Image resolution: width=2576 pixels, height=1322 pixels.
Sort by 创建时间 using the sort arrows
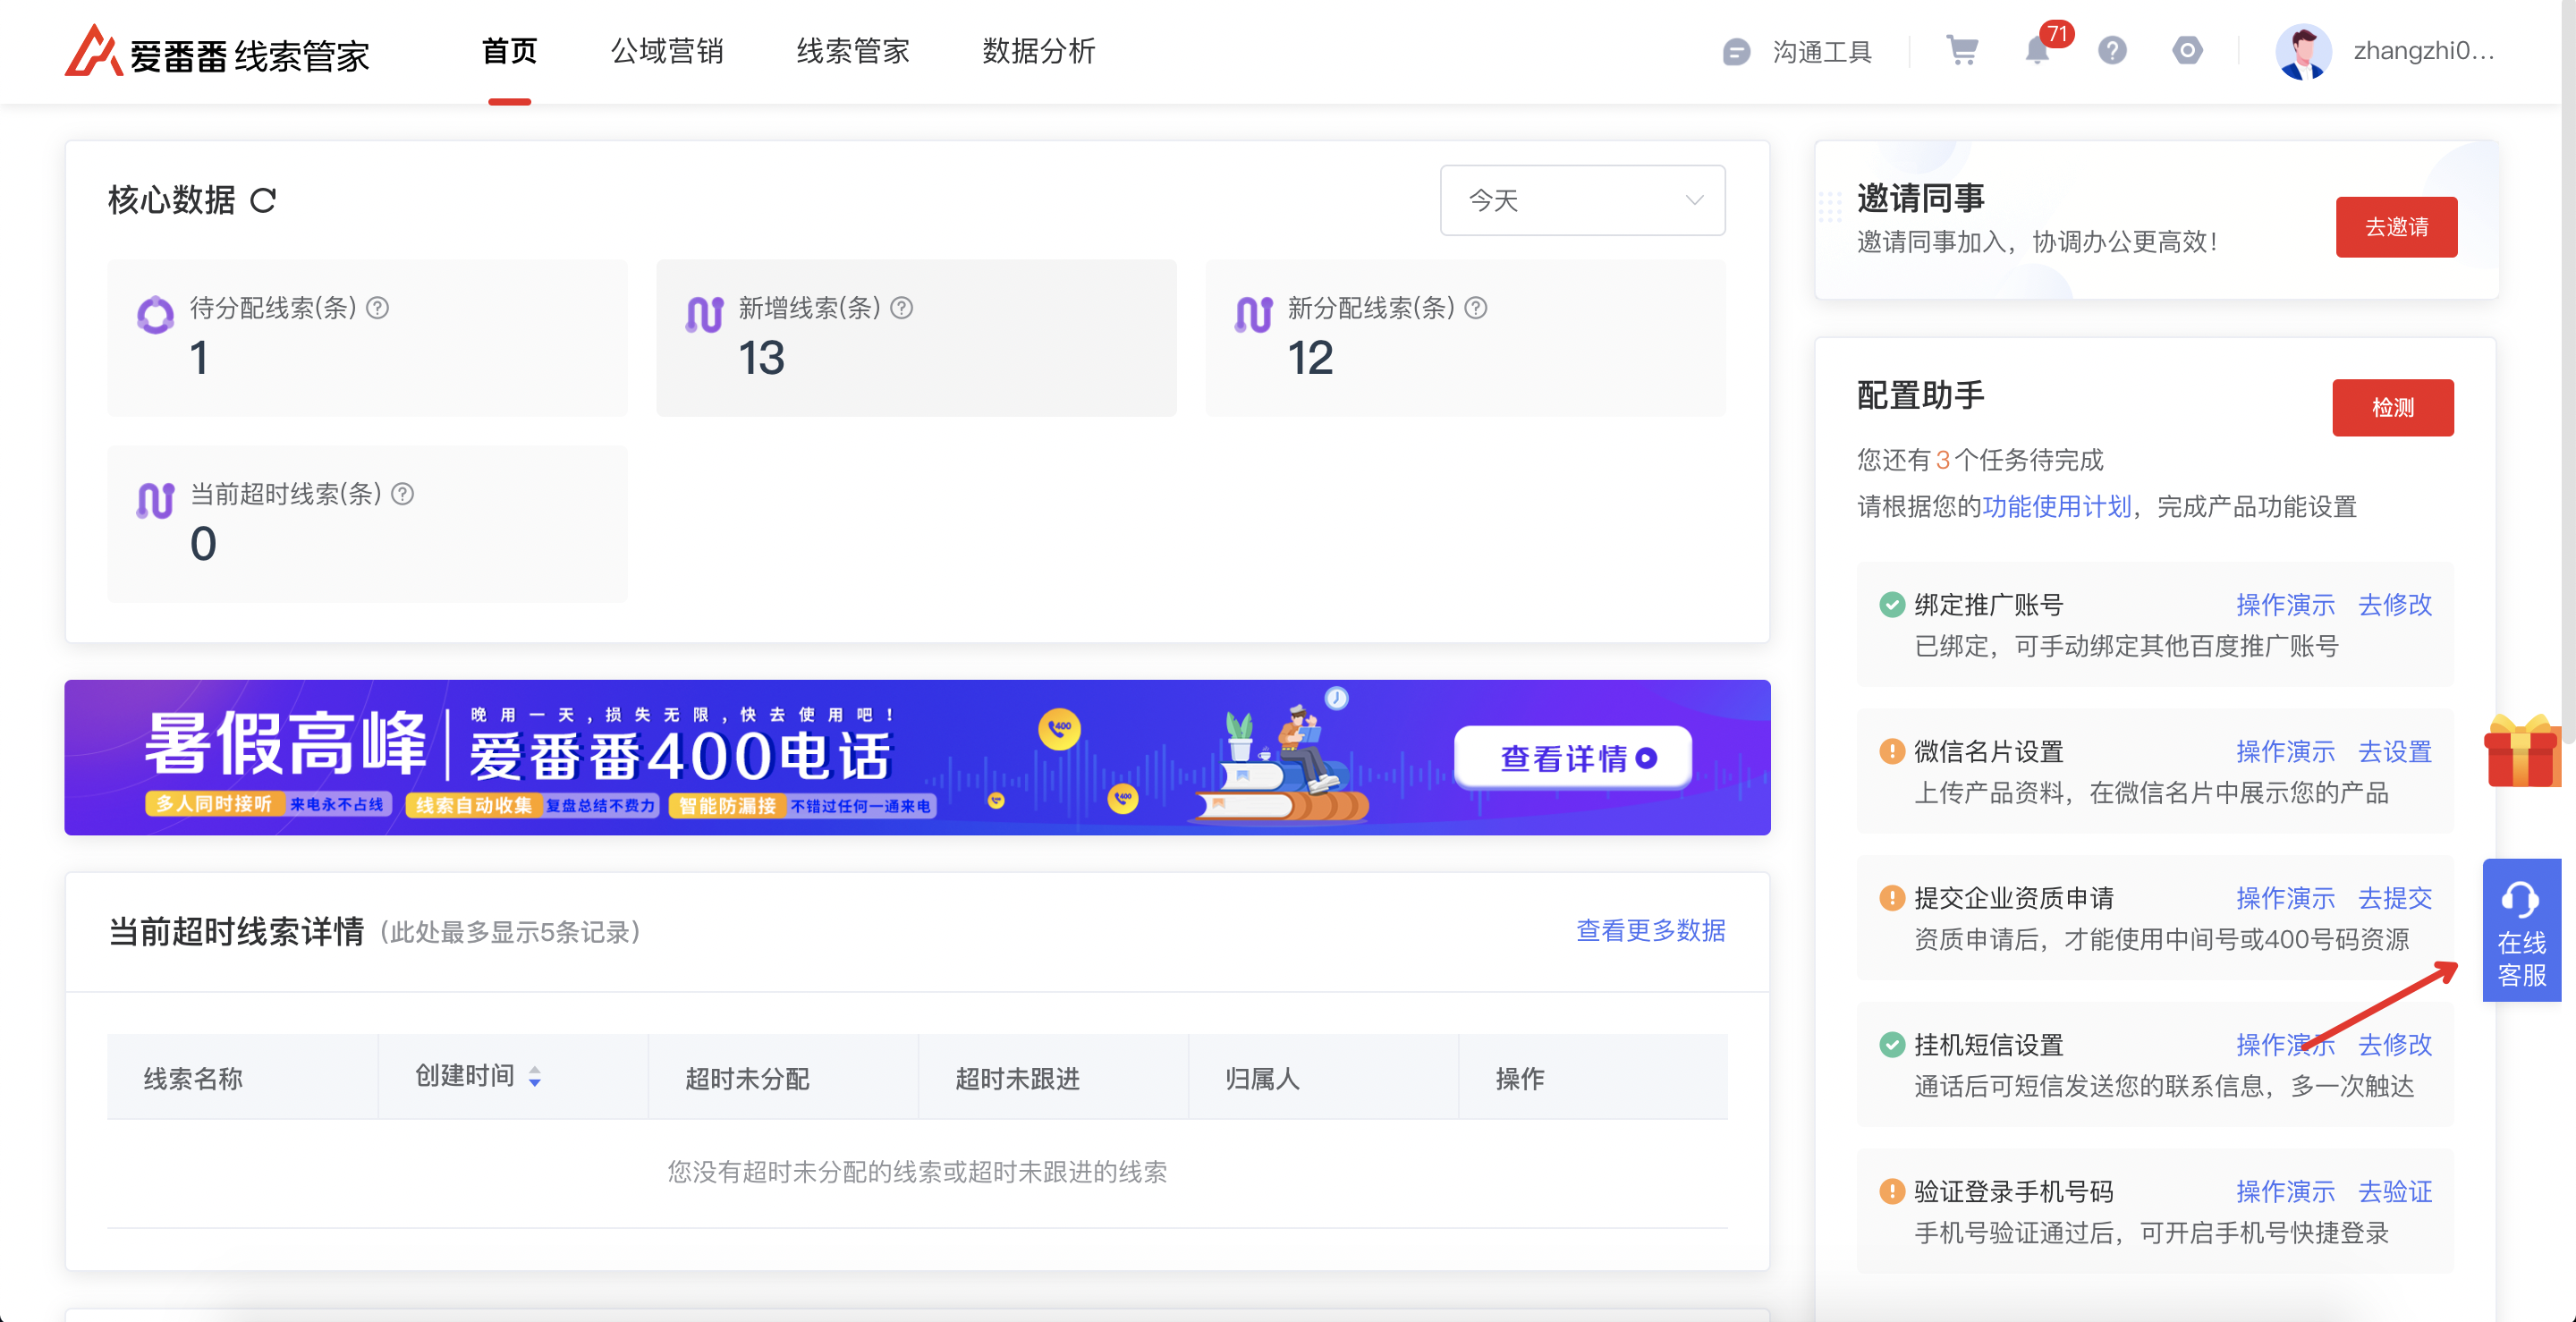535,1077
